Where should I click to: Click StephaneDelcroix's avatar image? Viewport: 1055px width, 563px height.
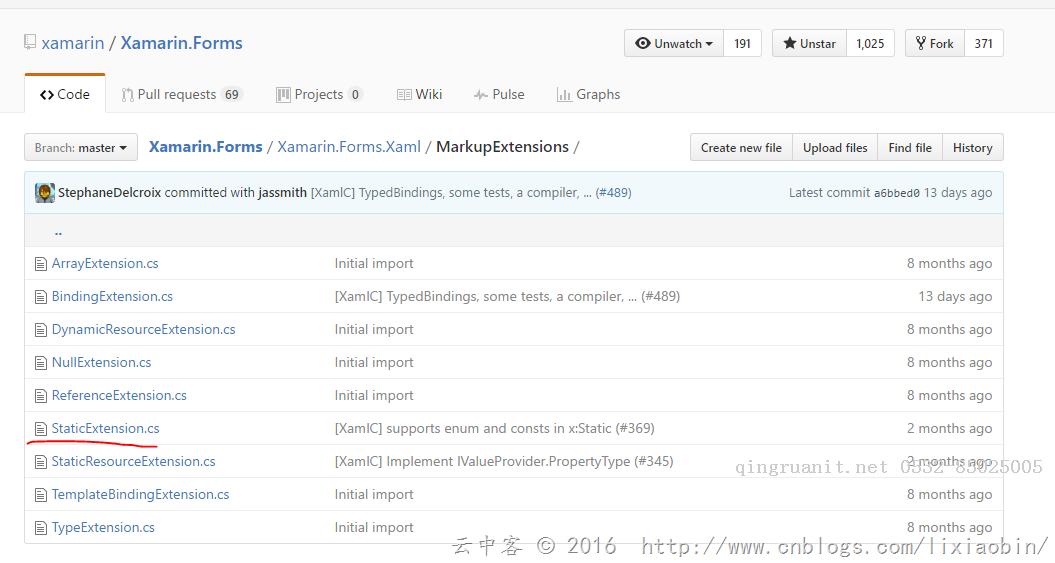(45, 192)
